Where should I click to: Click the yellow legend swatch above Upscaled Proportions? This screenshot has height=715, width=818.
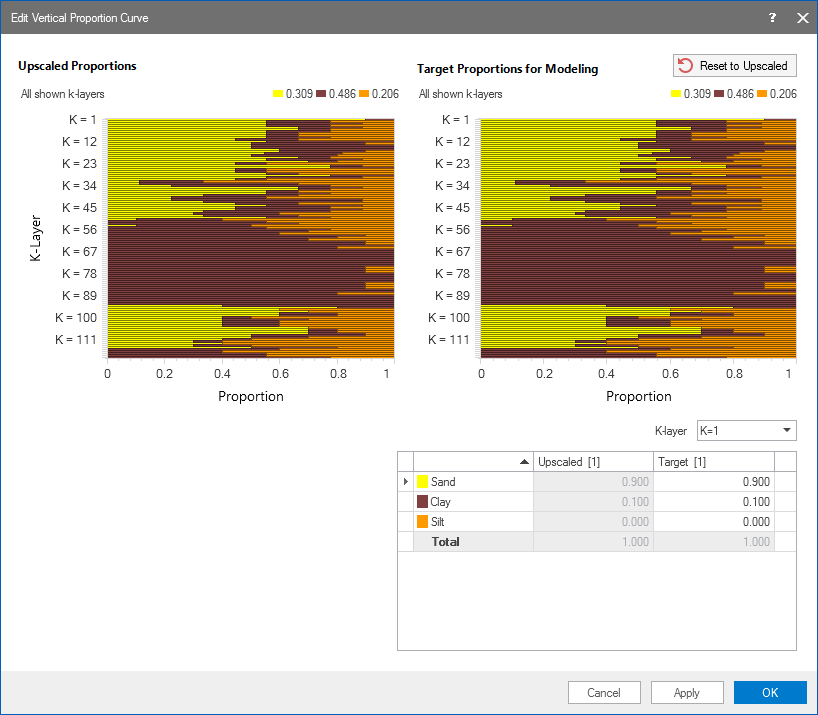point(278,94)
